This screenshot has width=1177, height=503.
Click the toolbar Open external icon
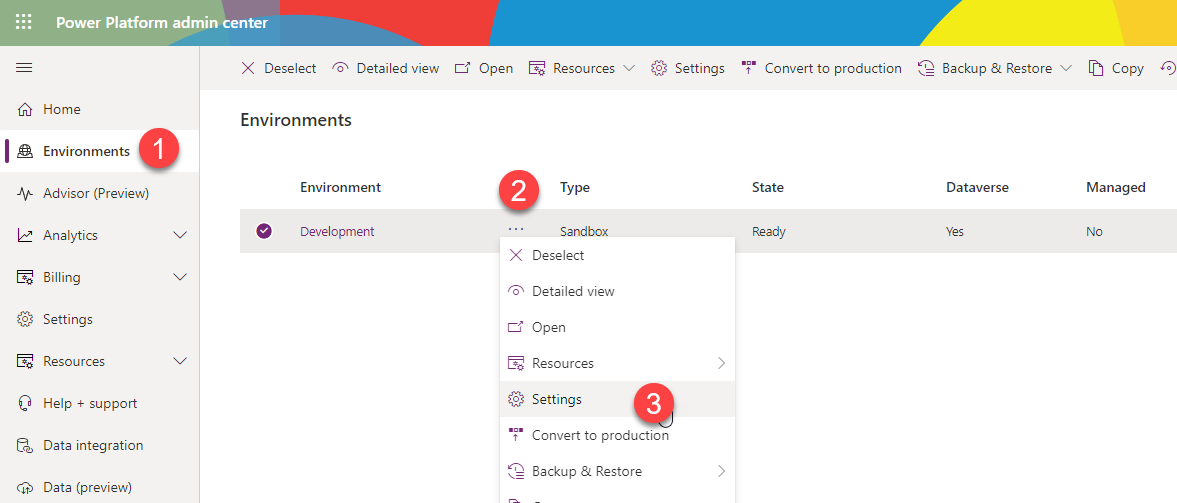[x=462, y=68]
